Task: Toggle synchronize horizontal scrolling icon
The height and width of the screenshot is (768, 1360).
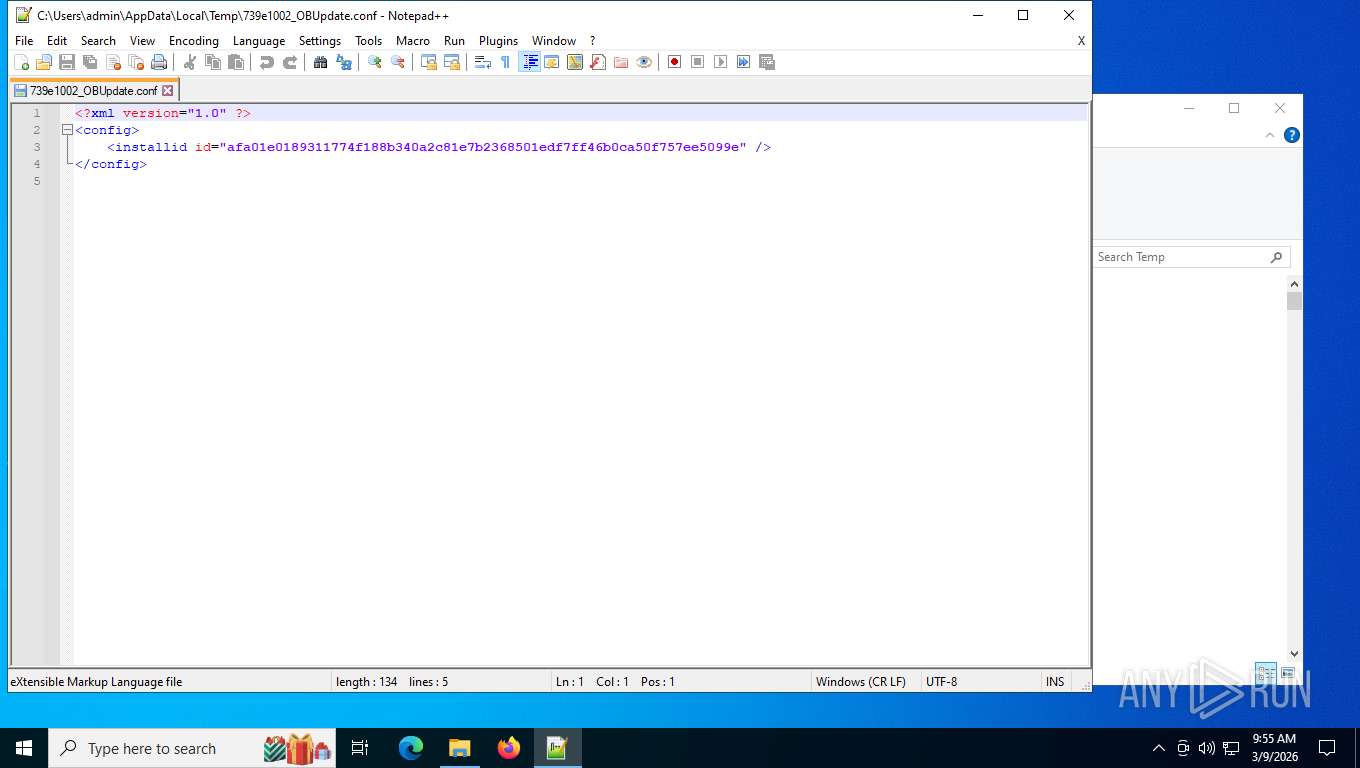Action: tap(452, 62)
